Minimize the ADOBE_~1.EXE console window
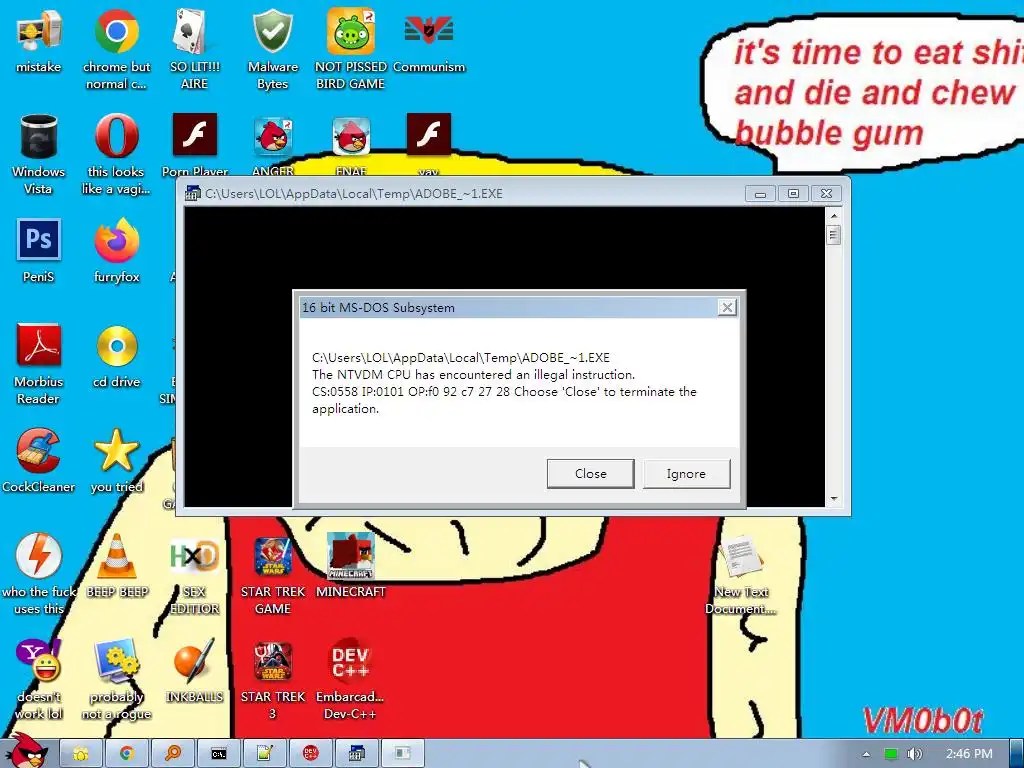The height and width of the screenshot is (768, 1024). point(760,193)
